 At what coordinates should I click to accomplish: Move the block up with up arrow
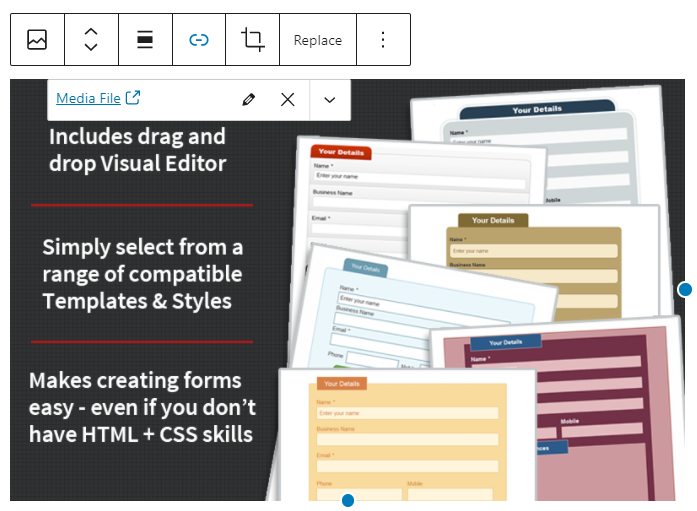click(91, 32)
